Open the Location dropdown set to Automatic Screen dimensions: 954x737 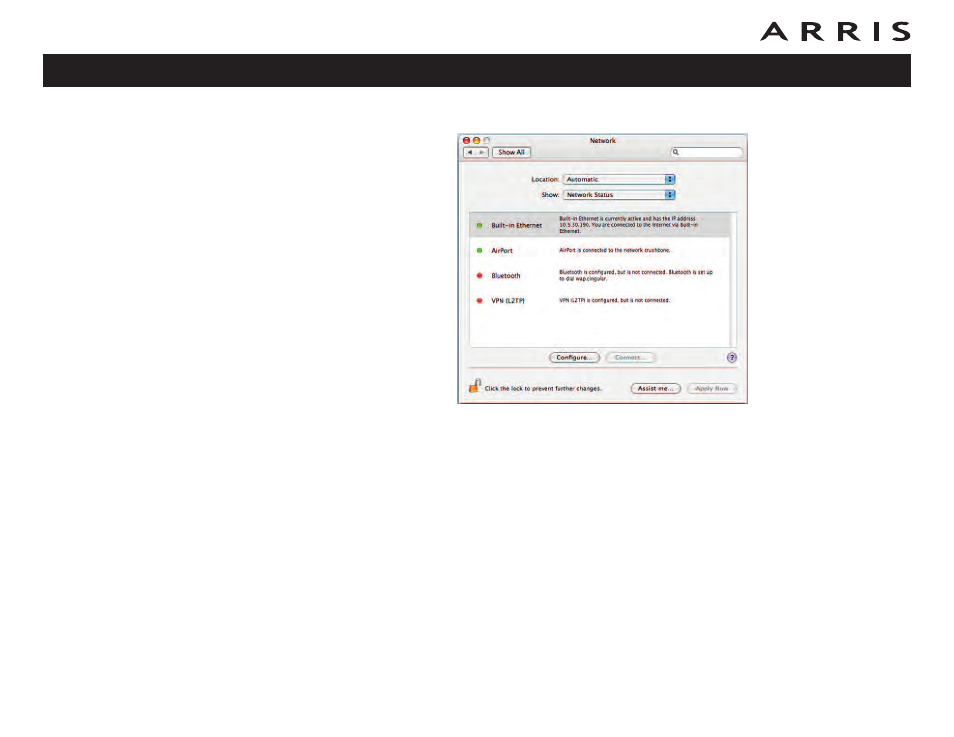pos(619,180)
